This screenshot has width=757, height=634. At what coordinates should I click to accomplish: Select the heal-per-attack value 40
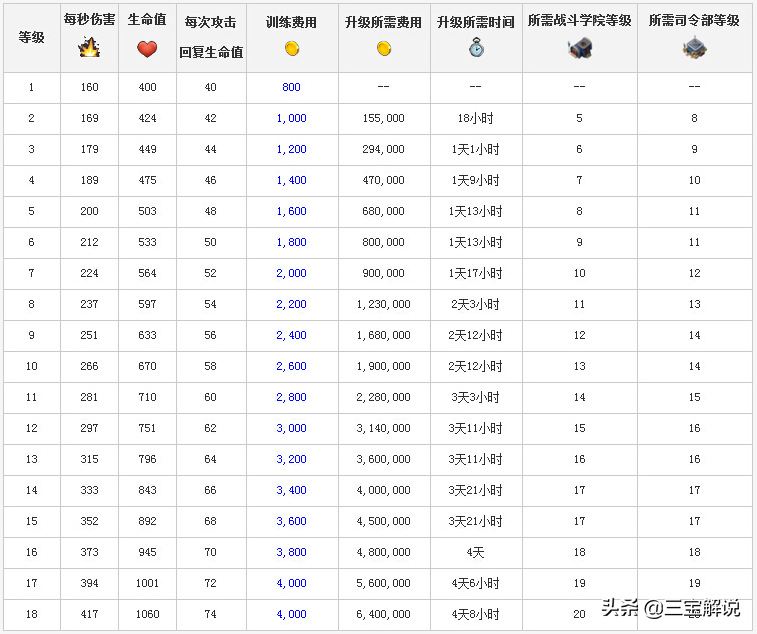coord(210,87)
